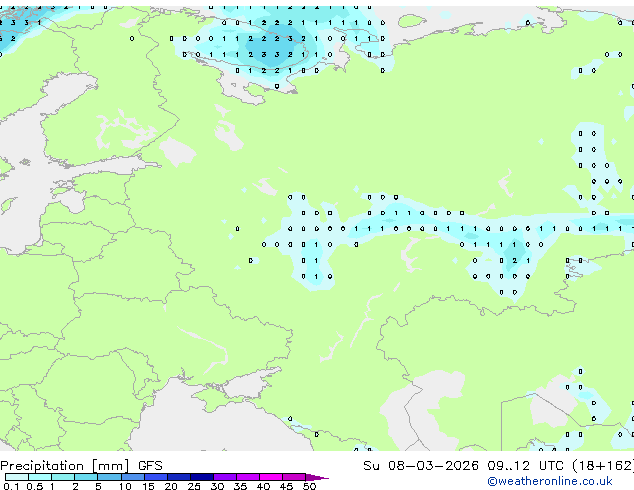Click the "0.1" legend scale label
The image size is (634, 490).
pyautogui.click(x=10, y=486)
